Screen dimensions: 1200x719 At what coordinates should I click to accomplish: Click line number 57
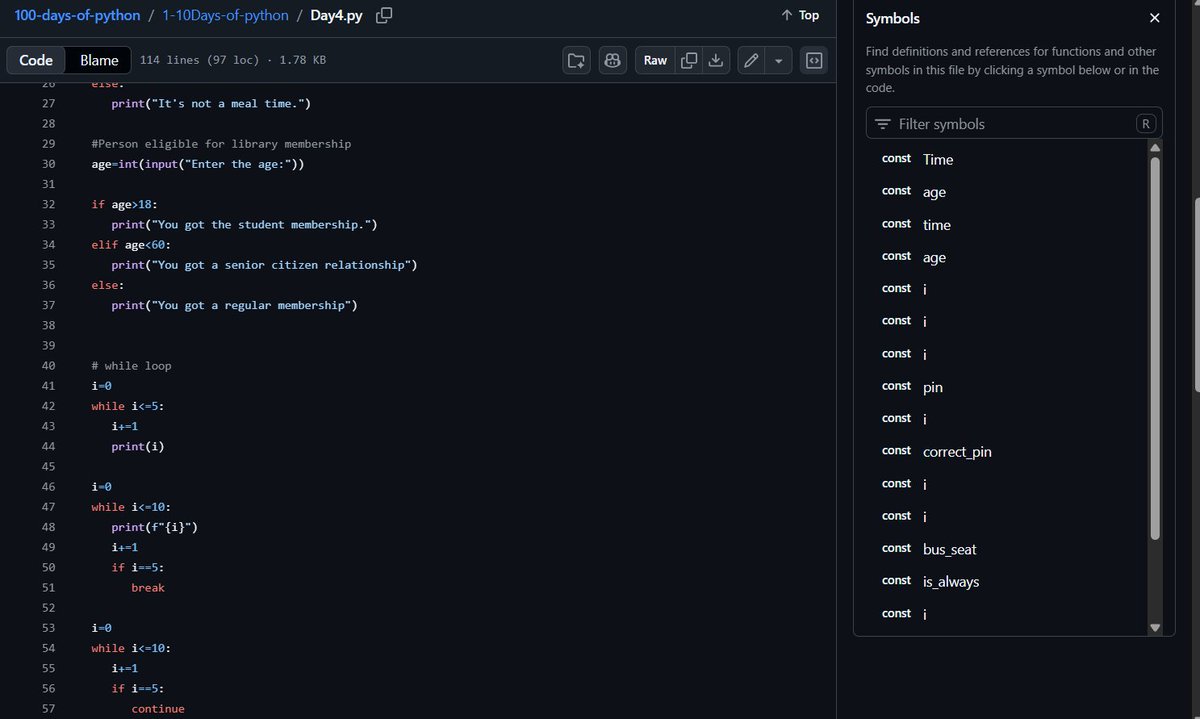pyautogui.click(x=49, y=709)
